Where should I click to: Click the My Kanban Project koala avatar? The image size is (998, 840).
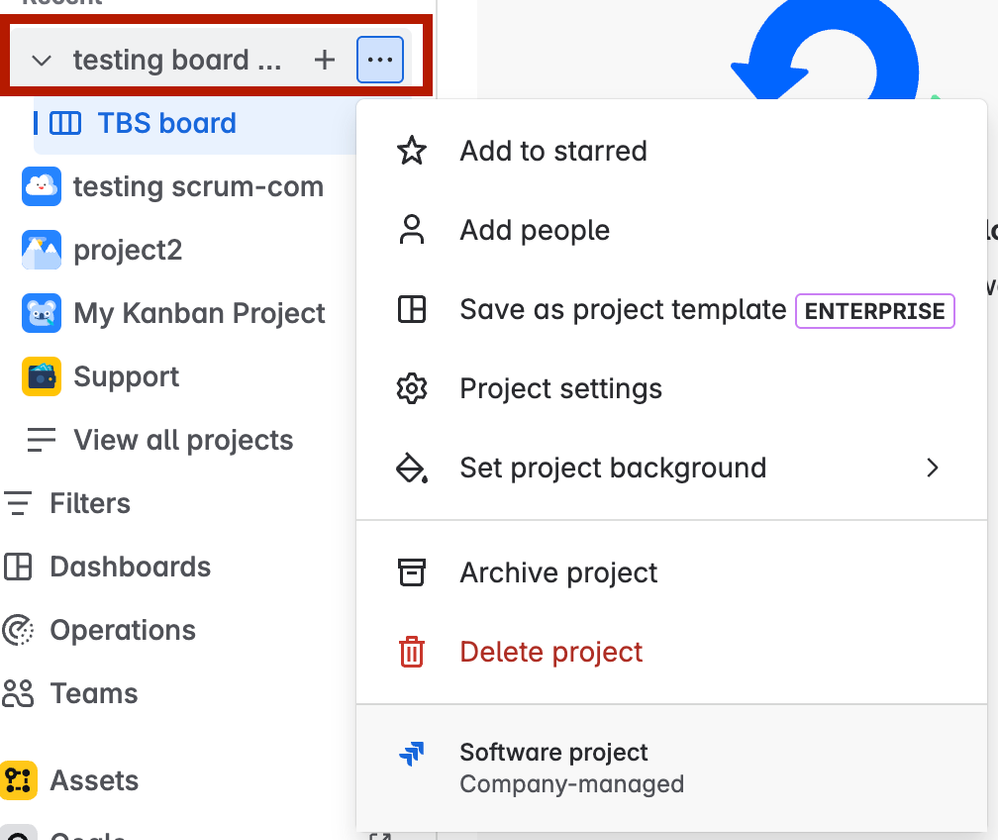pos(41,313)
